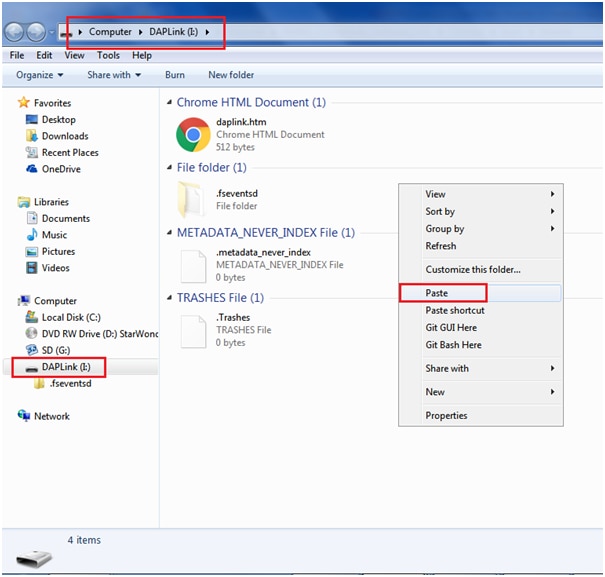605x577 pixels.
Task: Open Share with submenu in context menu
Action: (x=481, y=368)
